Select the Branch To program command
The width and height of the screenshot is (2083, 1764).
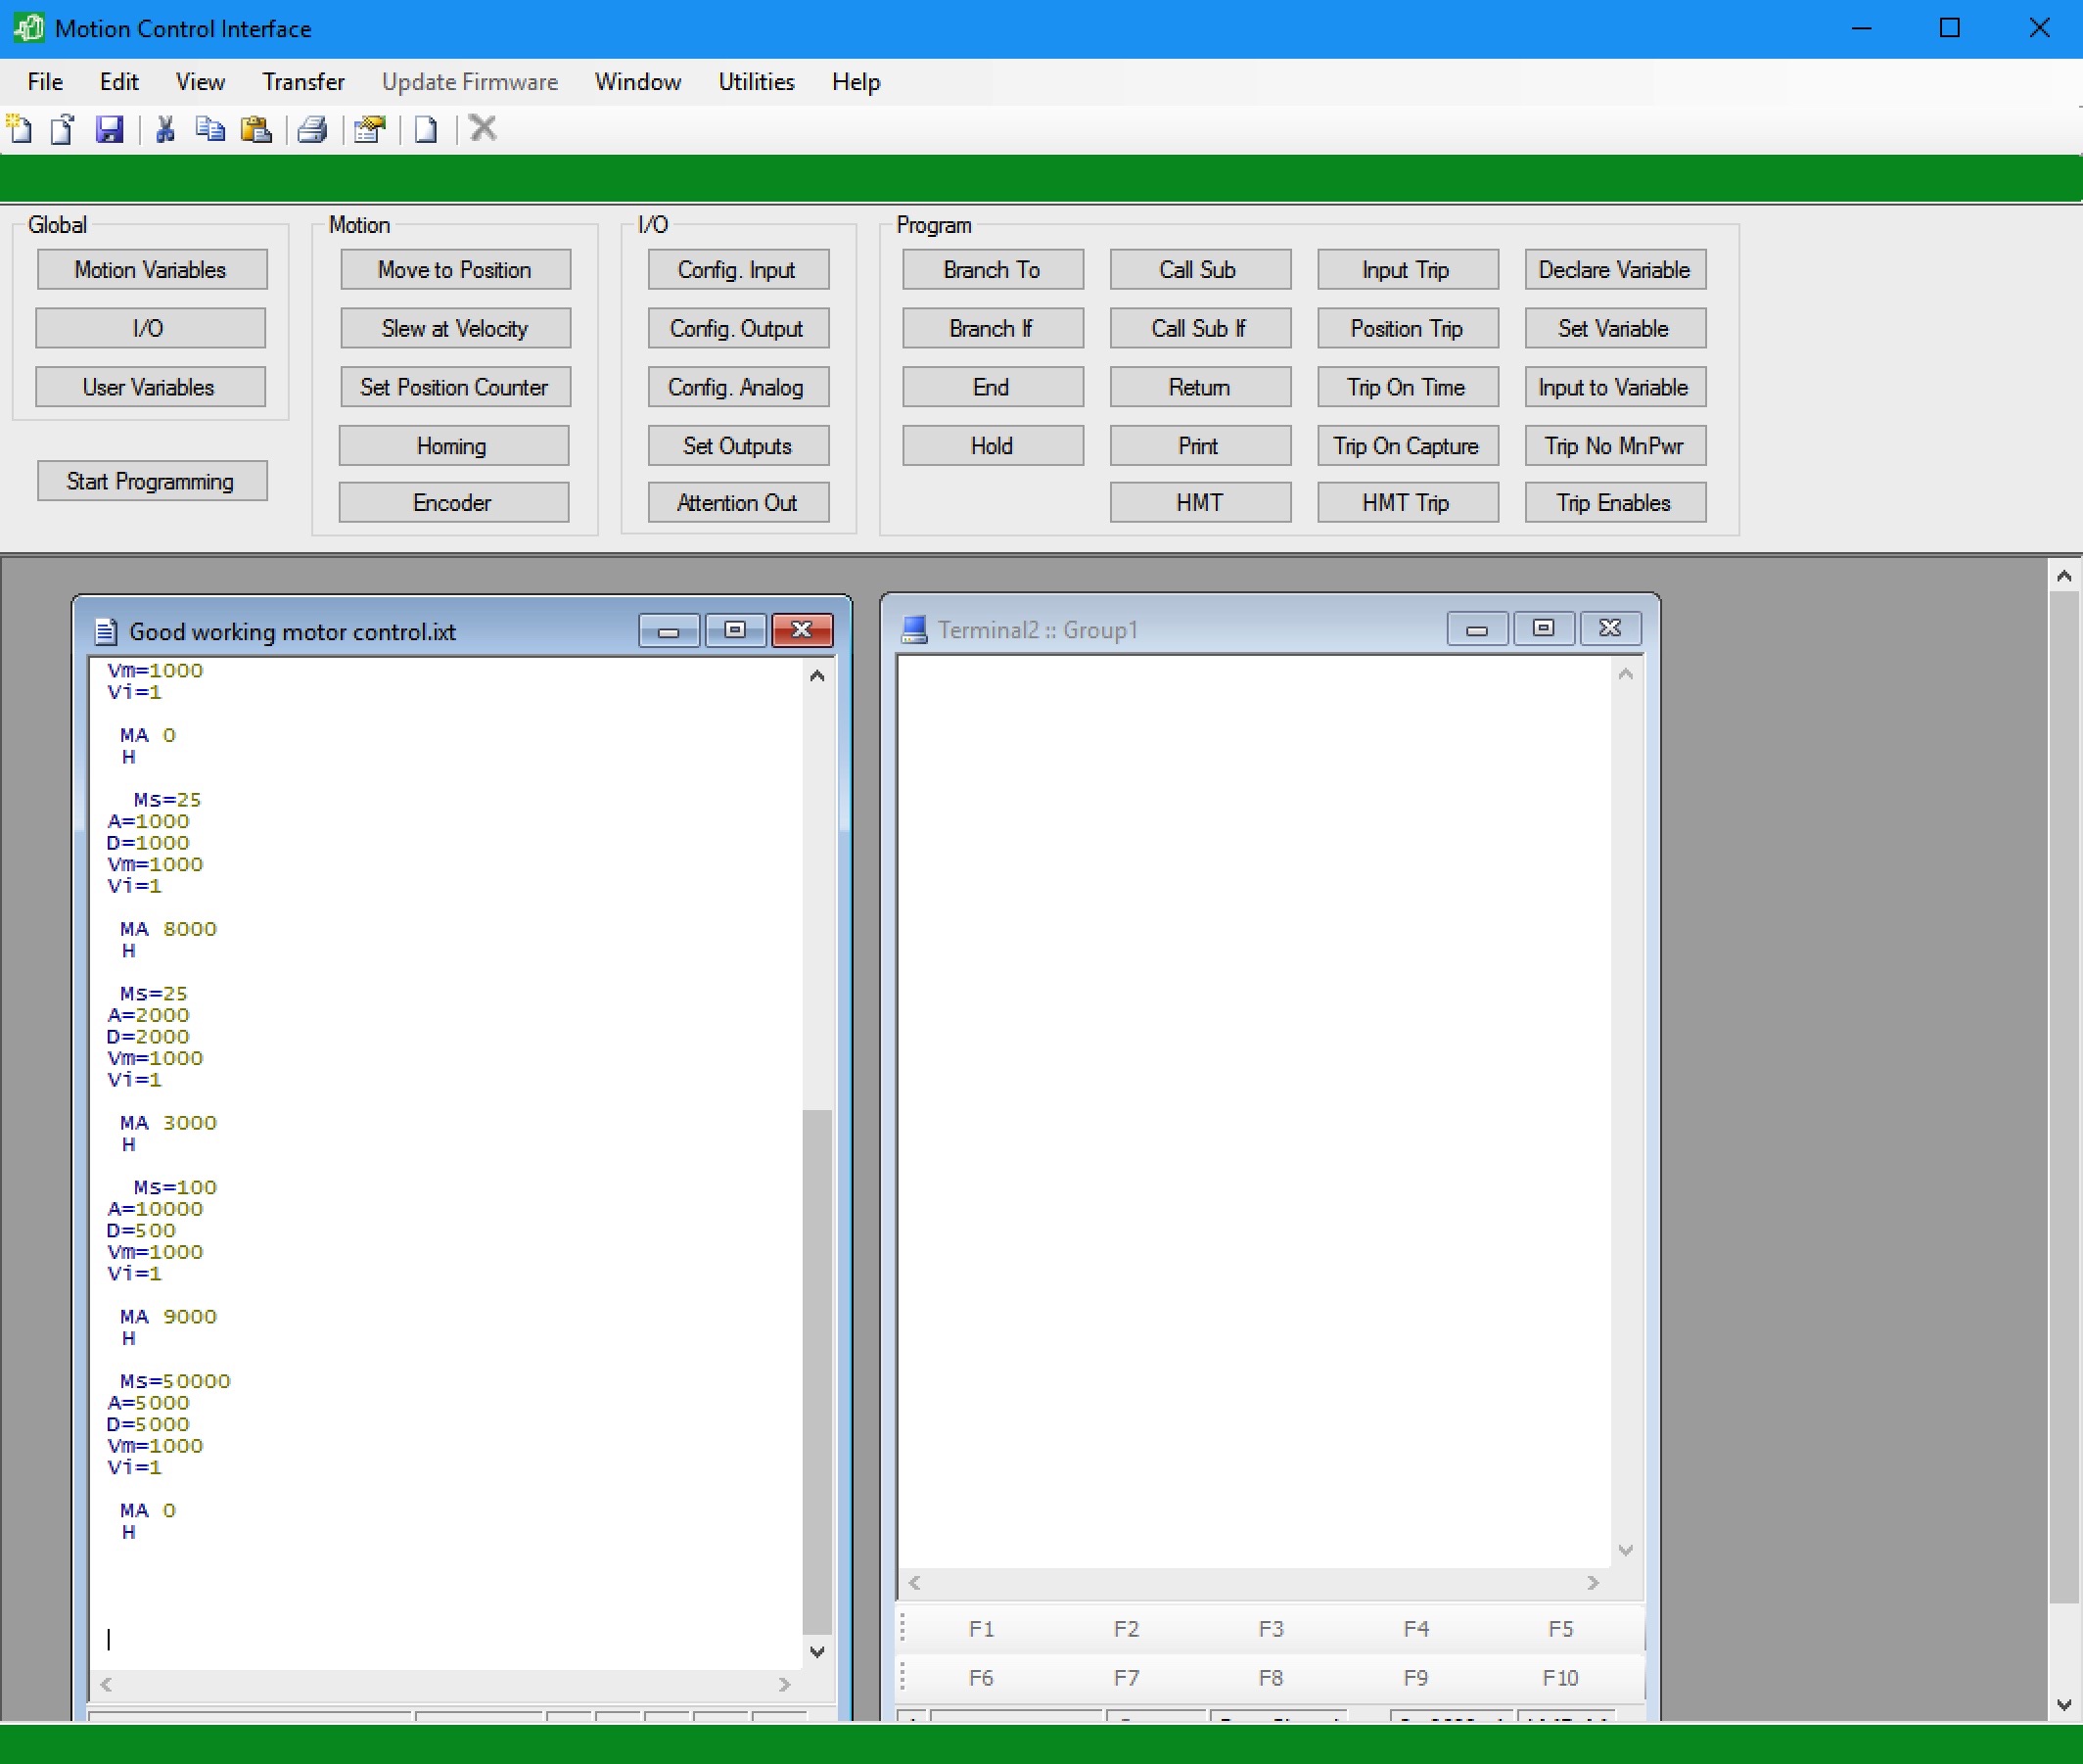(x=991, y=269)
